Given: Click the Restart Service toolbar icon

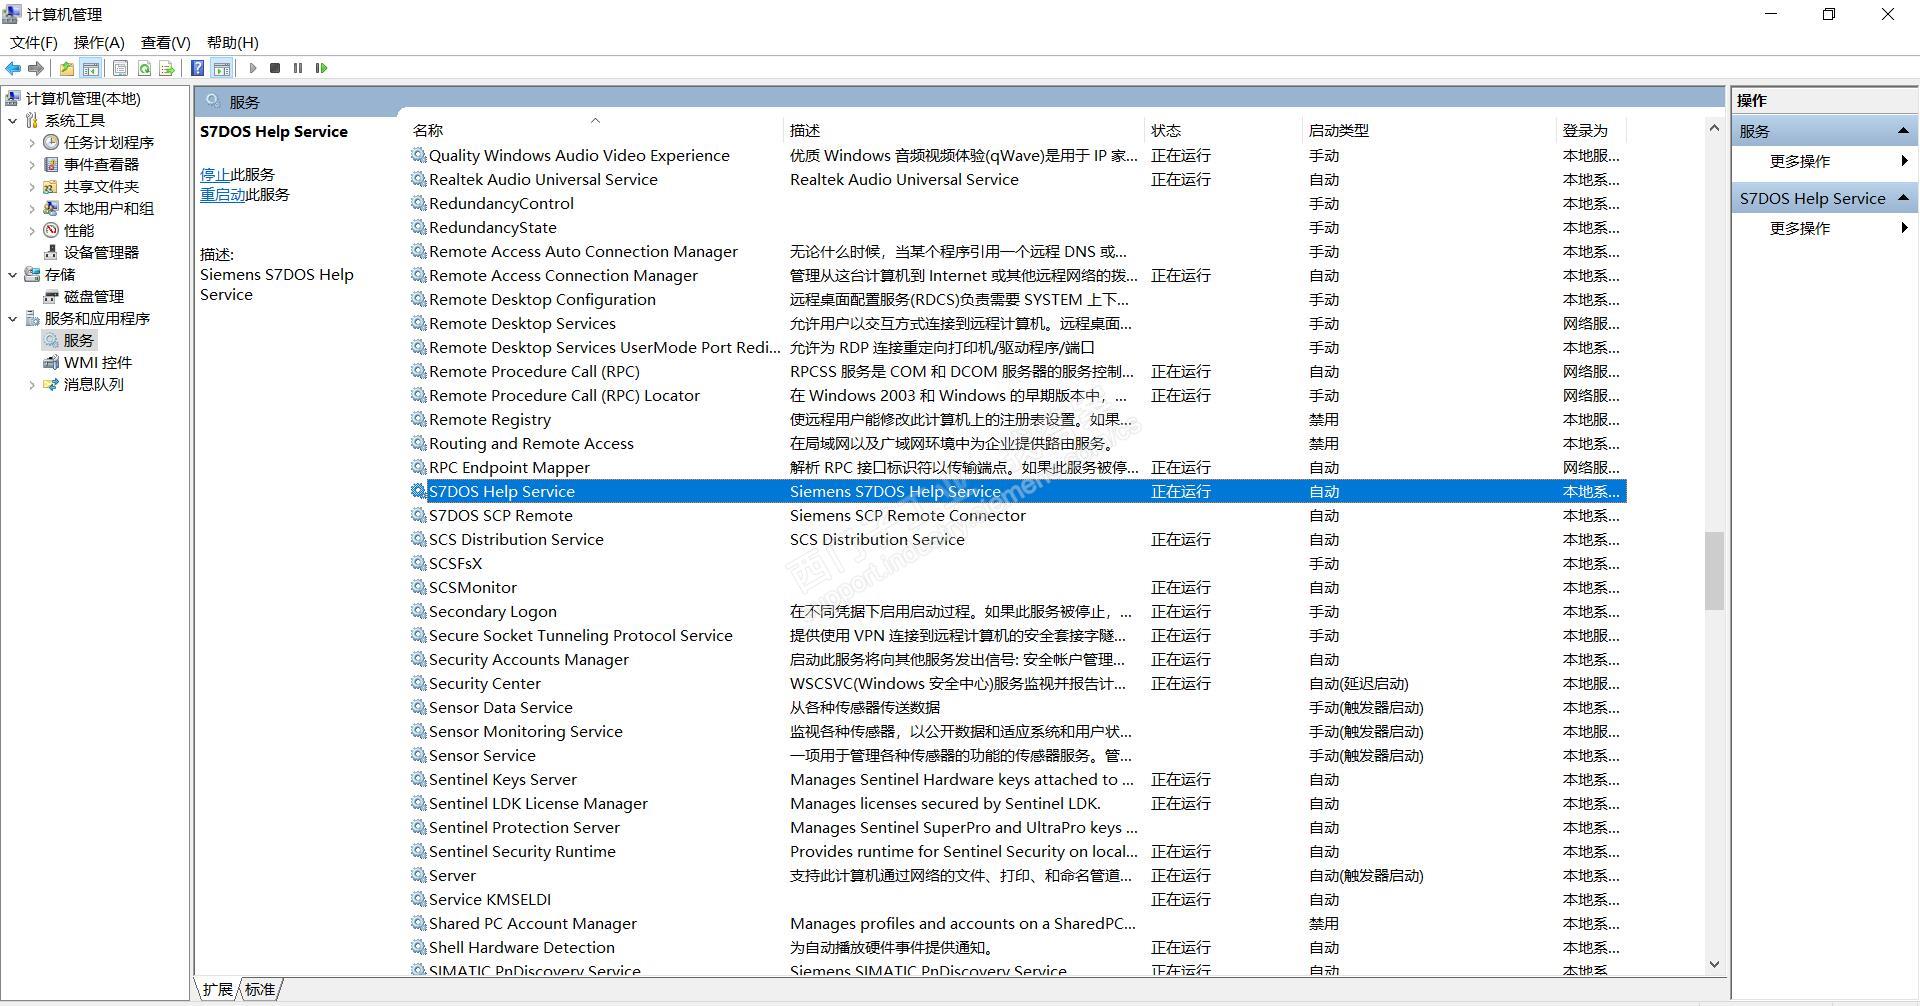Looking at the screenshot, I should click(x=321, y=68).
